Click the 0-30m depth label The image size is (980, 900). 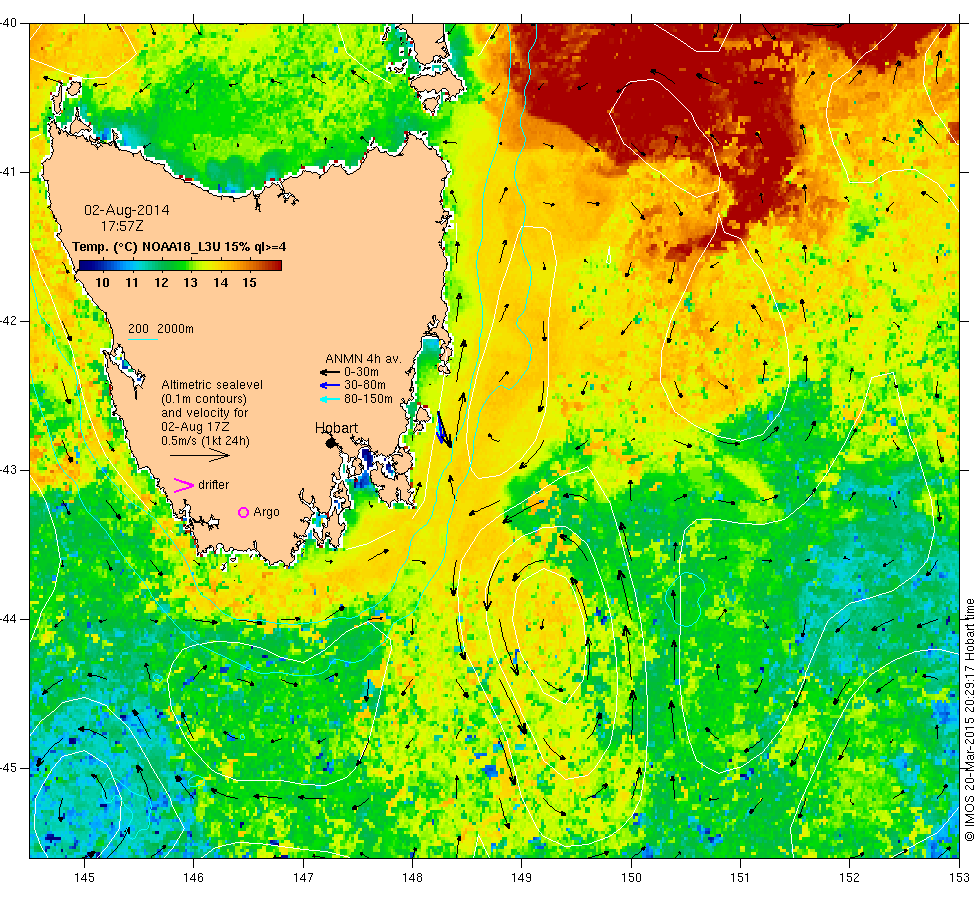[x=361, y=372]
